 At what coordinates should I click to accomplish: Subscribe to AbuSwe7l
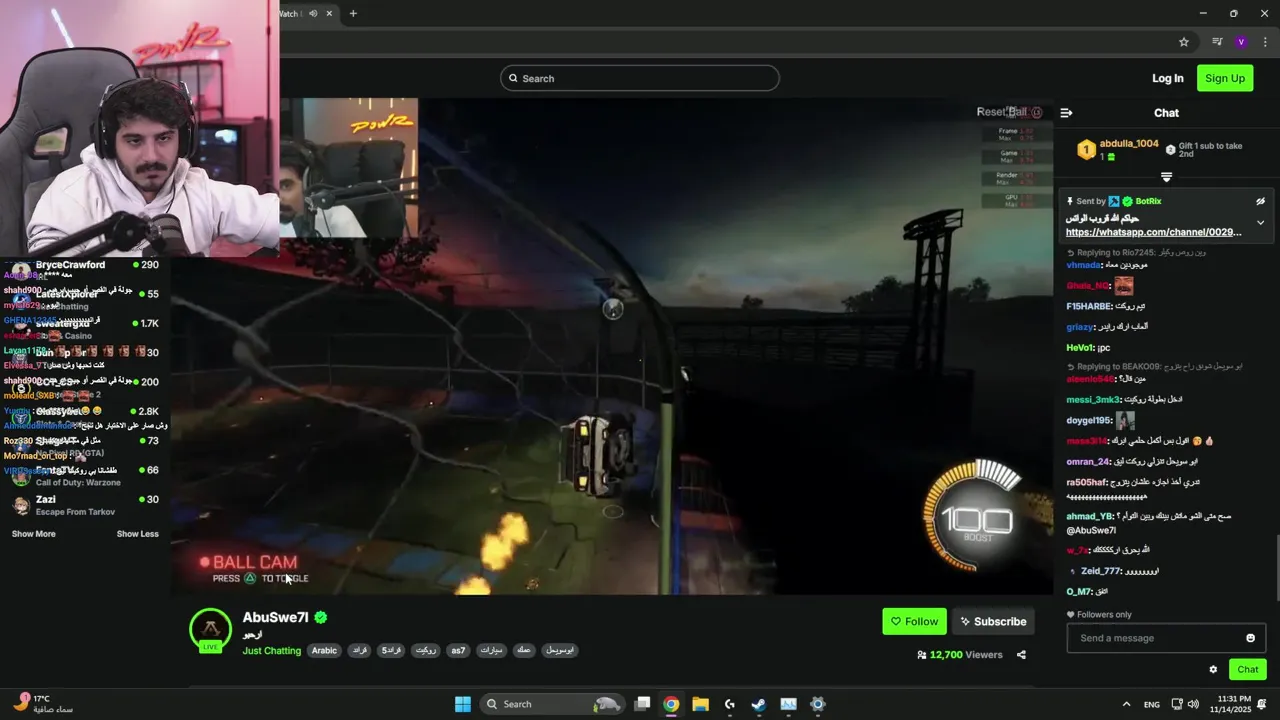(993, 621)
